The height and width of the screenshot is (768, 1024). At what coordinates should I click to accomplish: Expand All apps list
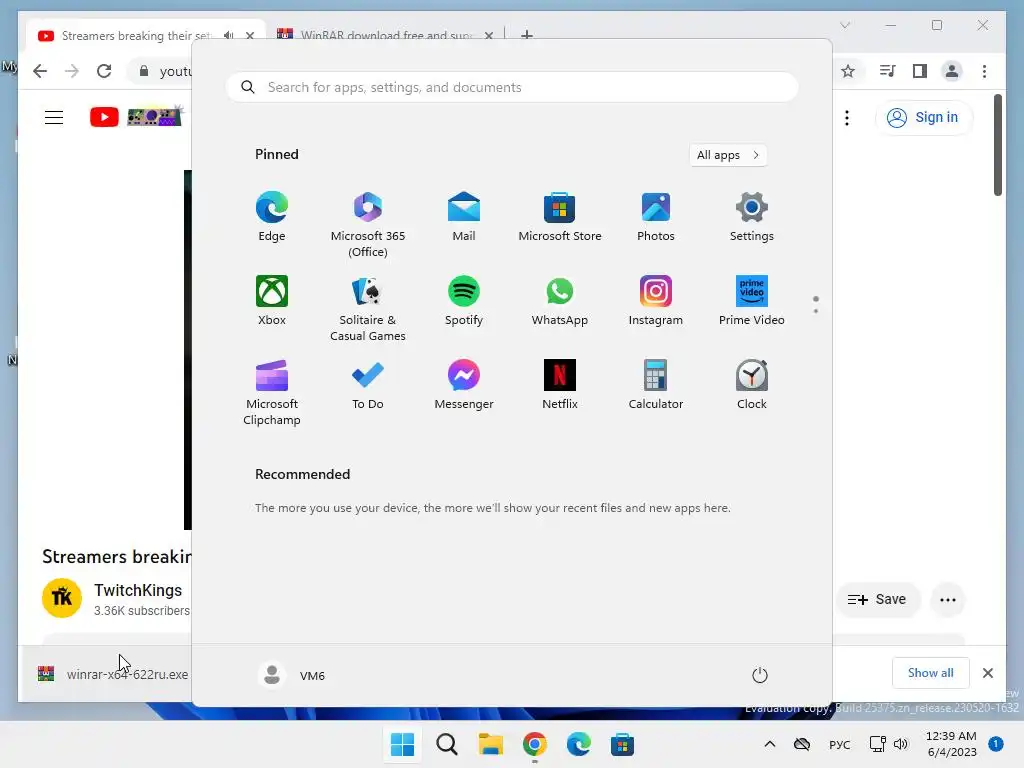pos(728,155)
